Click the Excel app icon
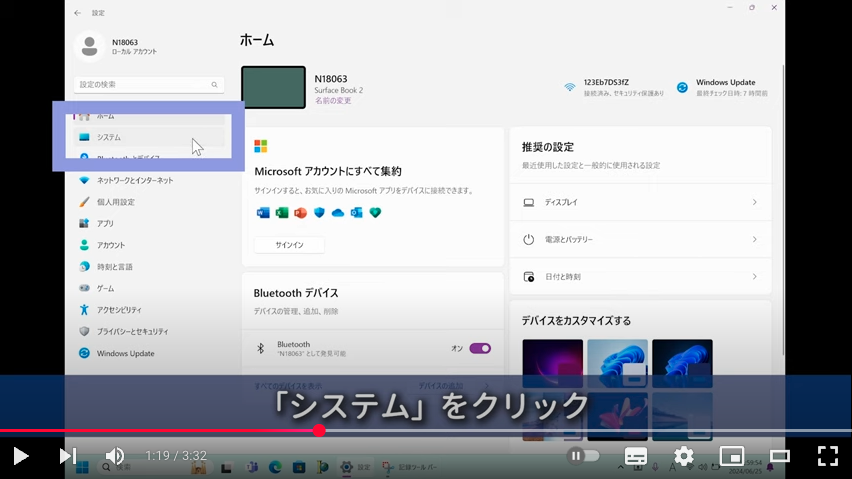Viewport: 852px width, 479px height. pyautogui.click(x=282, y=212)
